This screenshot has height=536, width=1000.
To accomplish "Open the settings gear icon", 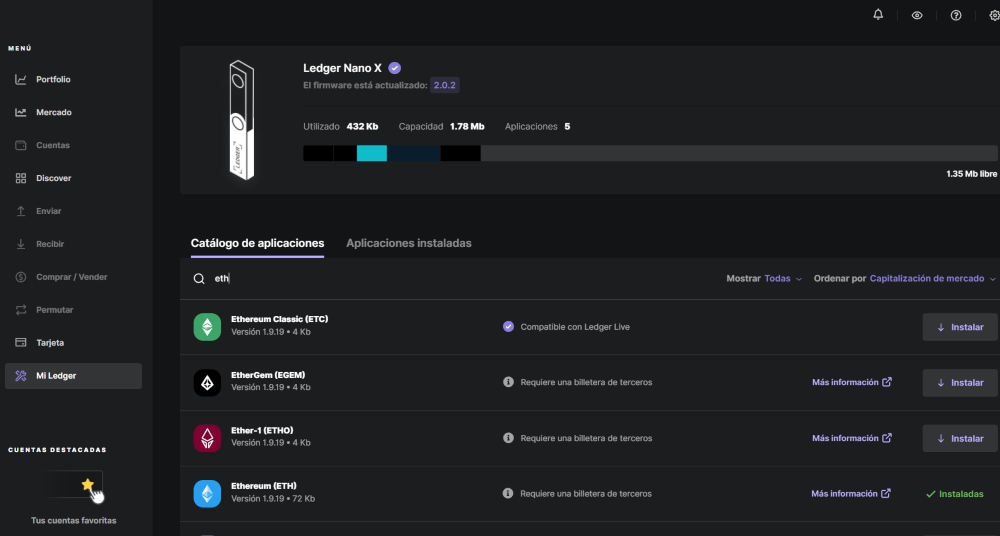I will pyautogui.click(x=993, y=15).
